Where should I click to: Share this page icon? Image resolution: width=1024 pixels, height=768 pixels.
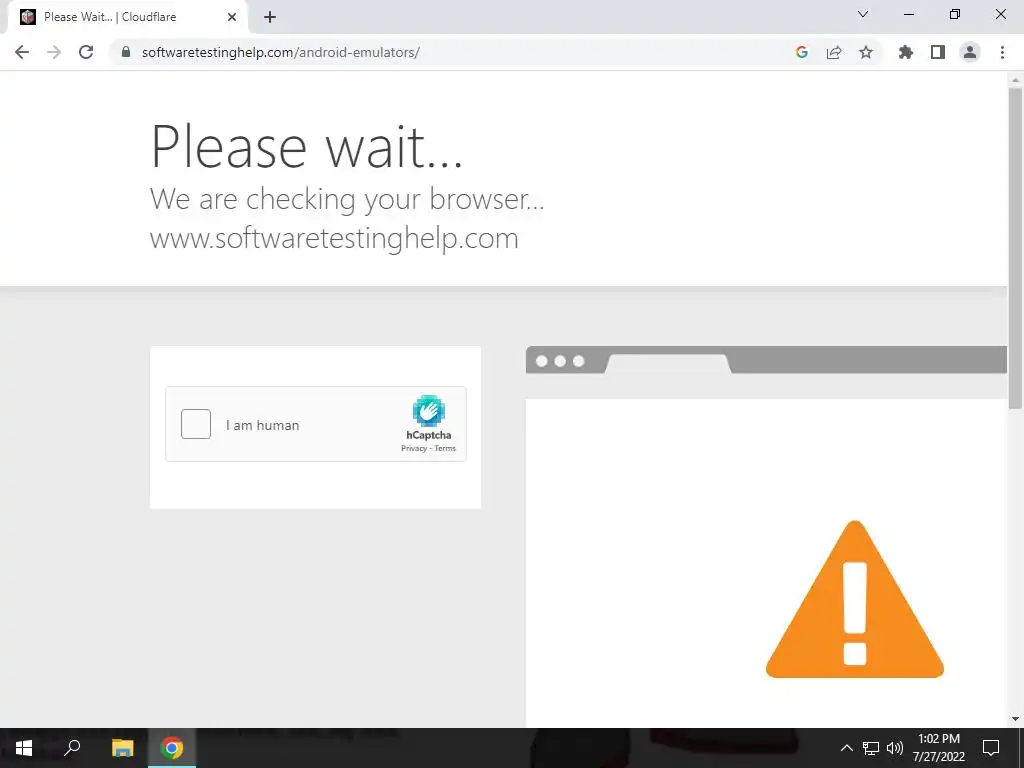[834, 52]
